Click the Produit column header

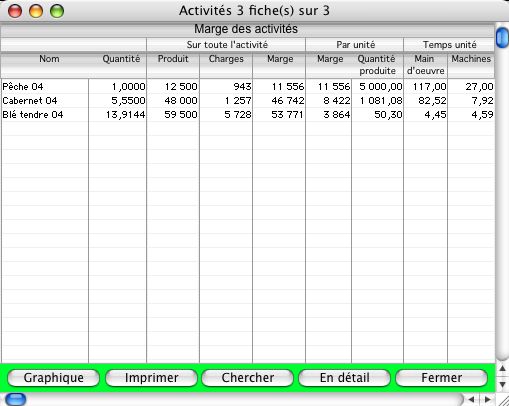[x=173, y=59]
